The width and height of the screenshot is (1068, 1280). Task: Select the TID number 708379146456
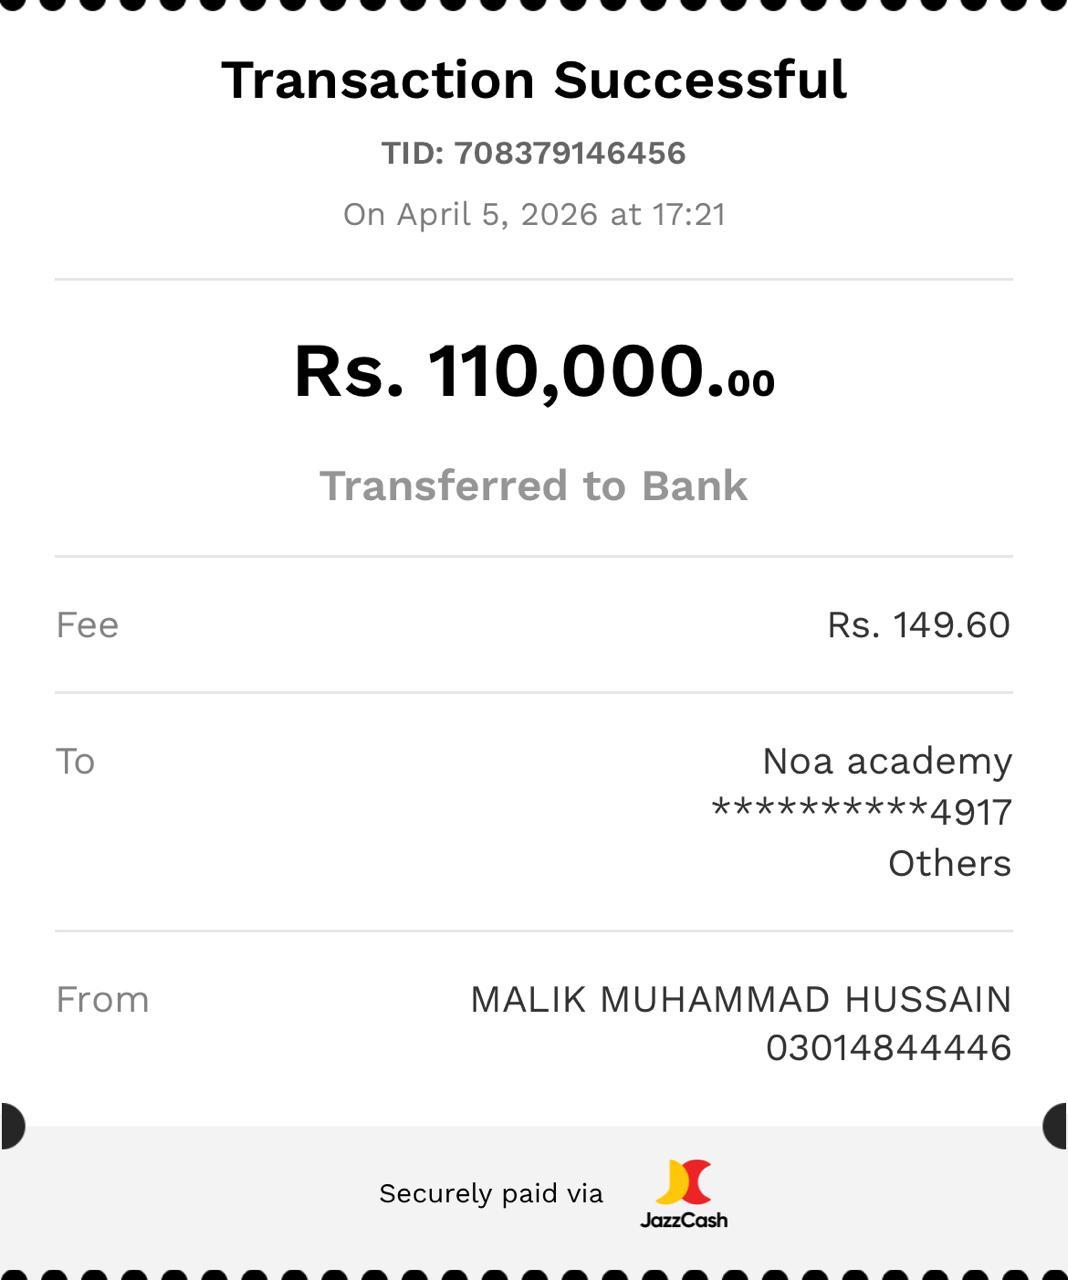(569, 153)
